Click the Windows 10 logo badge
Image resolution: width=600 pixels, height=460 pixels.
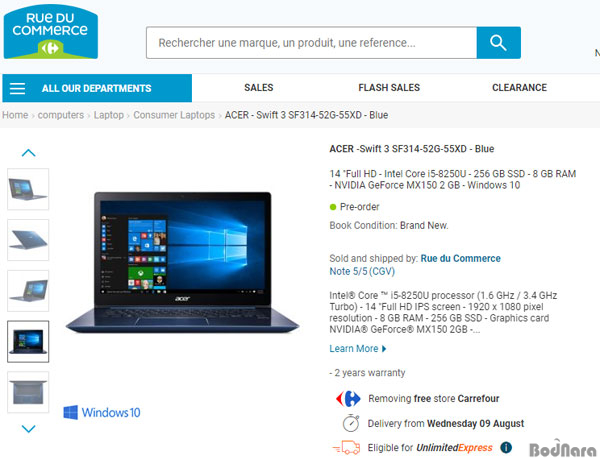click(102, 413)
